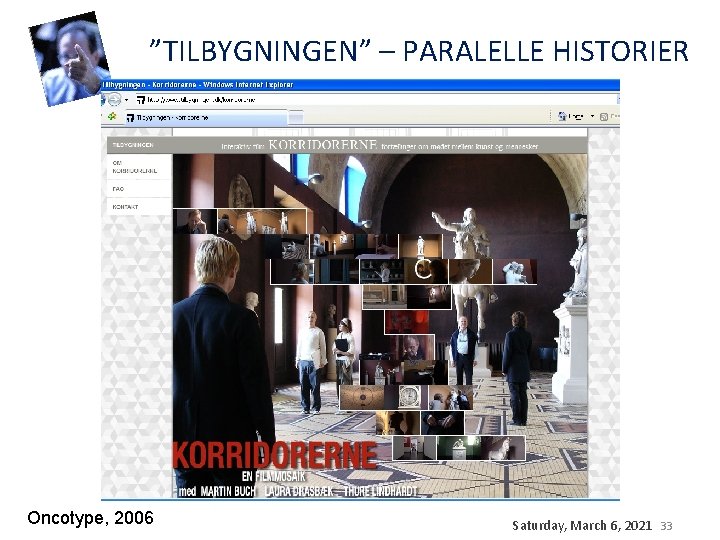
Task: Click the Internet Explorer window title bar text
Action: click(198, 84)
